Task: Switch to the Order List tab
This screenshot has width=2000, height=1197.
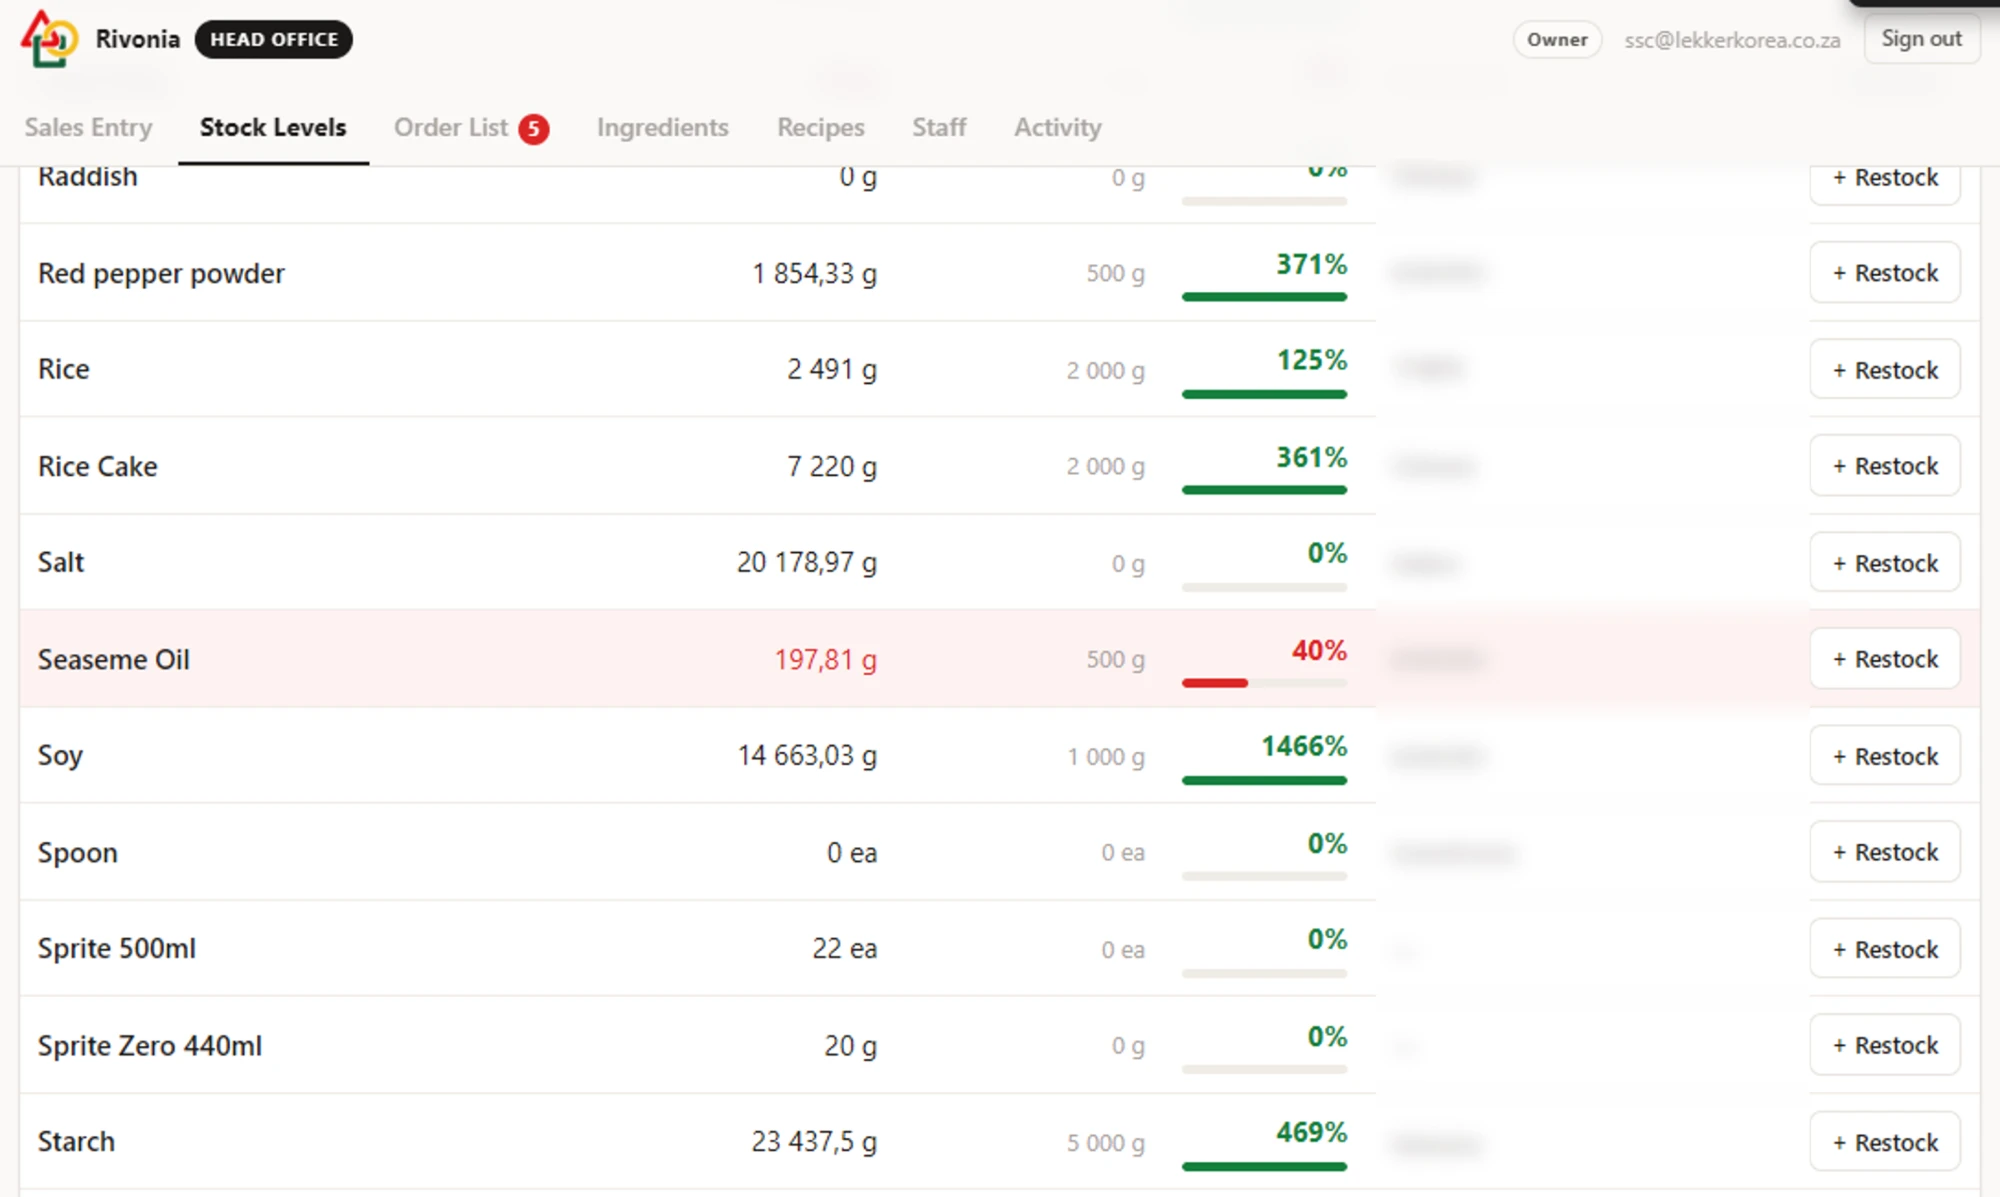Action: 451,128
